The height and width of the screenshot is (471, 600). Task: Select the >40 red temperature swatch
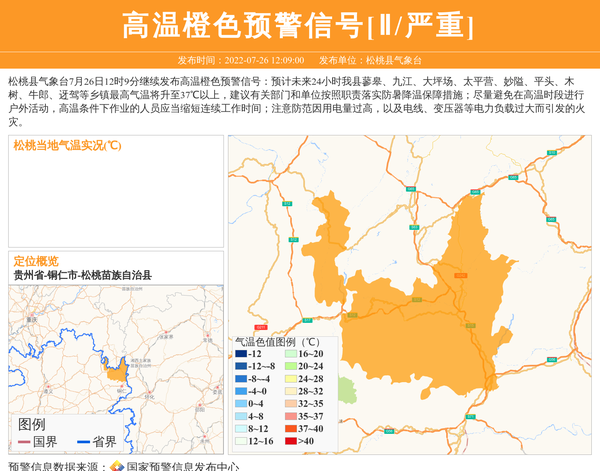tap(289, 440)
